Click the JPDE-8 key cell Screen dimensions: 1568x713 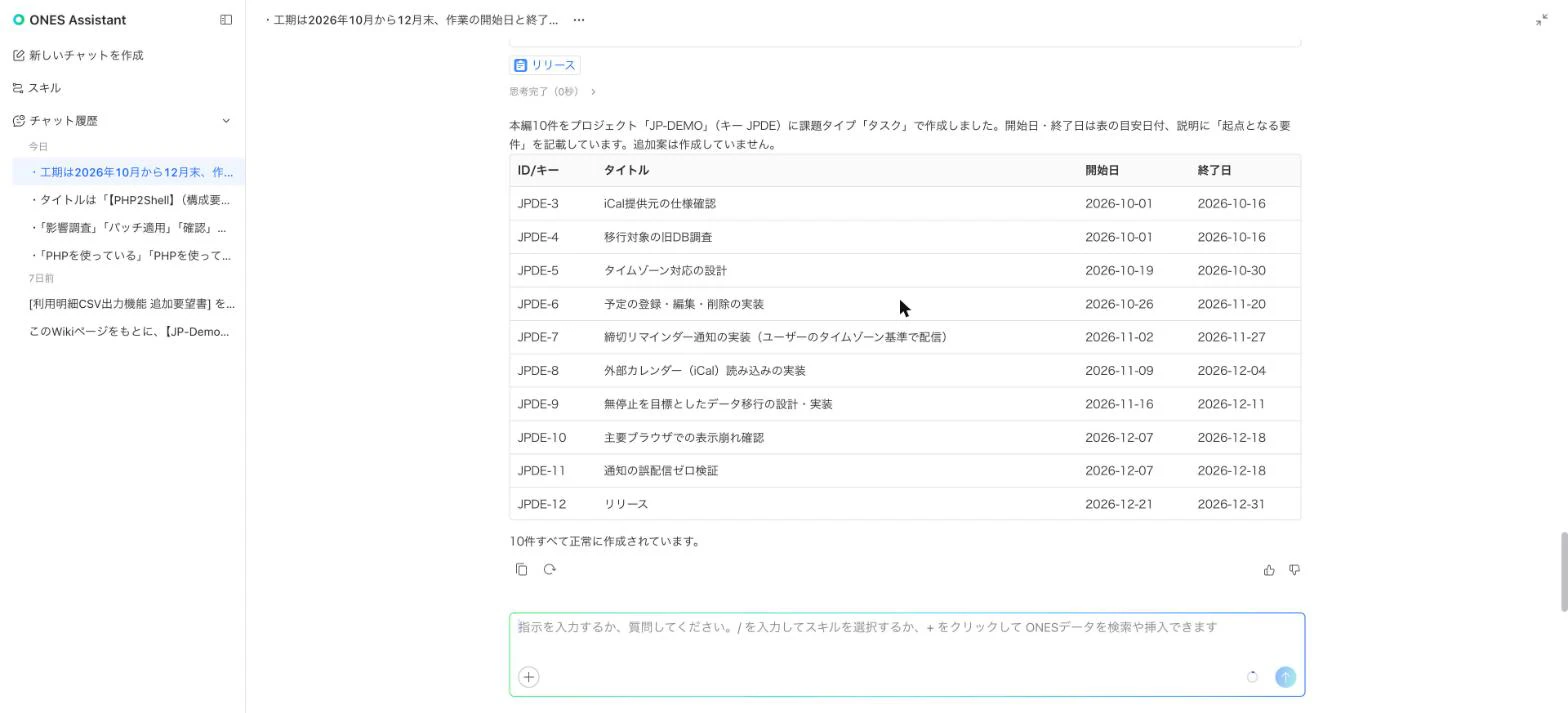click(538, 371)
